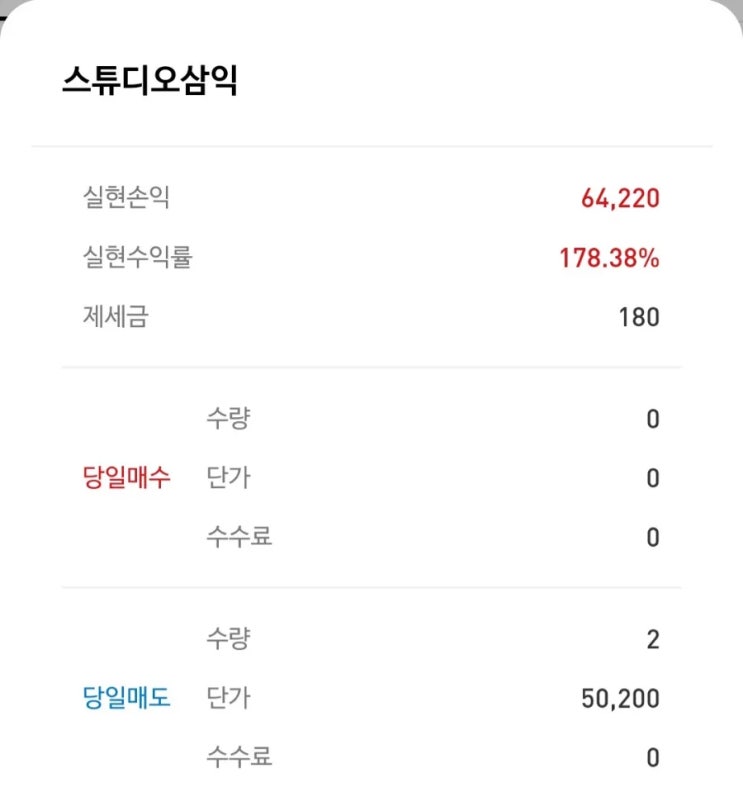This screenshot has height=806, width=743.
Task: Select the 실현수익률 label
Action: (137, 258)
